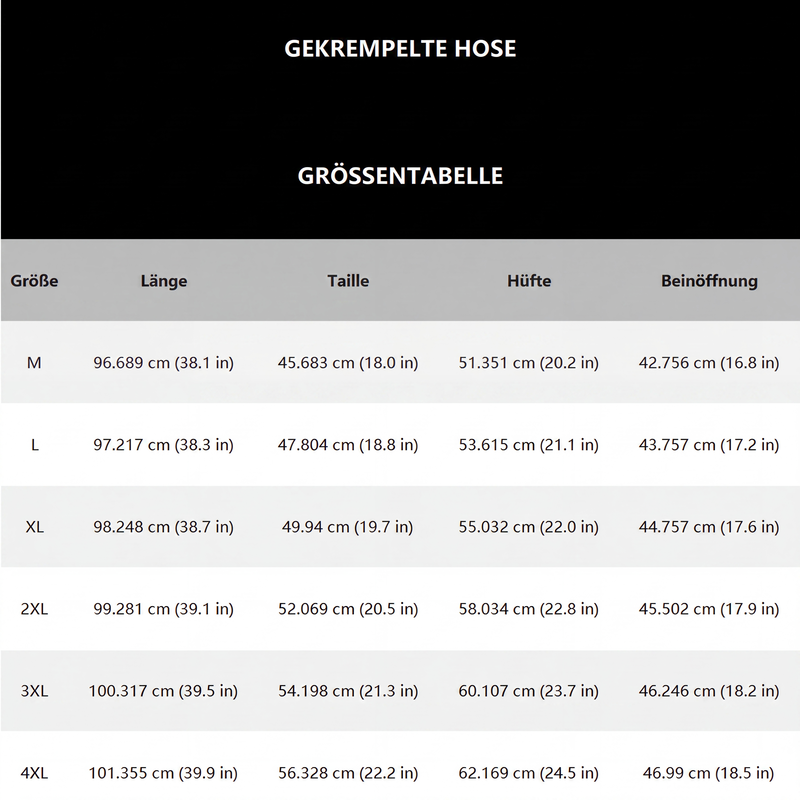
Task: Select the Hüfte column header
Action: (529, 281)
